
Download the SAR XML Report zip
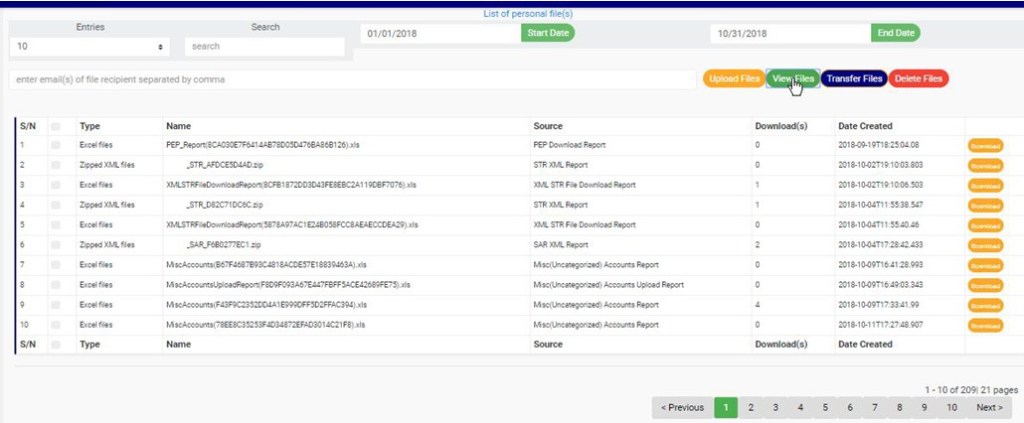pyautogui.click(x=985, y=245)
